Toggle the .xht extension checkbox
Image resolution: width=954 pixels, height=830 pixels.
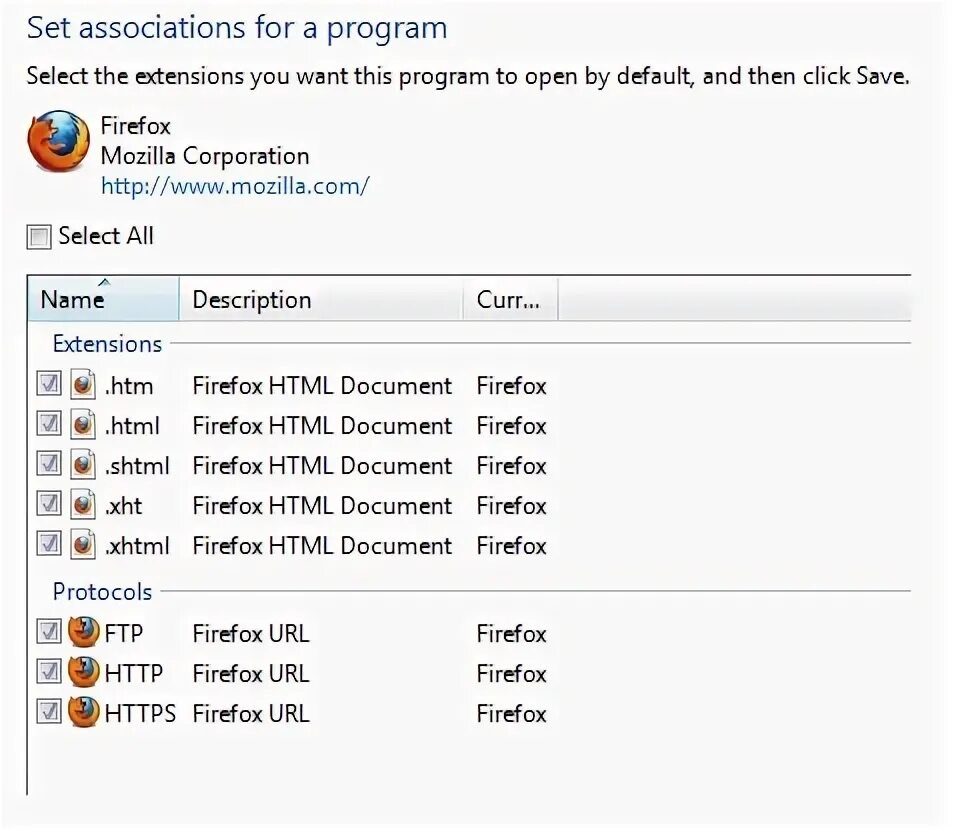49,504
